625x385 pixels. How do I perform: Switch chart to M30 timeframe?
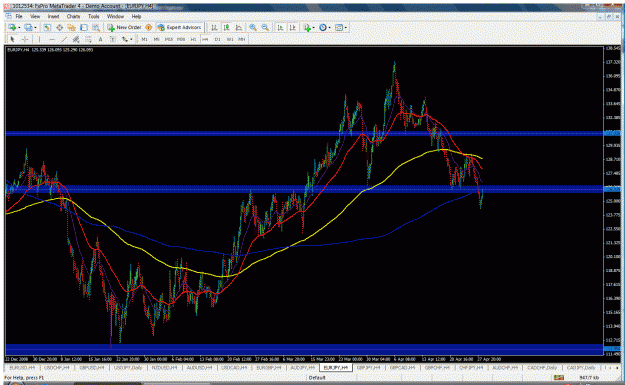pos(181,39)
